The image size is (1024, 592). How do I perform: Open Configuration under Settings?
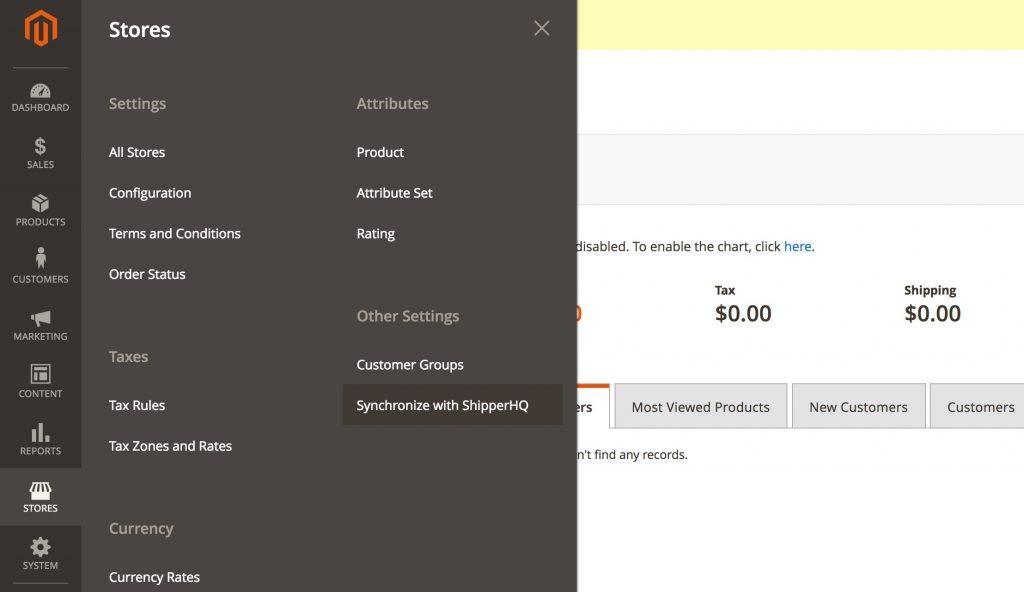(150, 193)
